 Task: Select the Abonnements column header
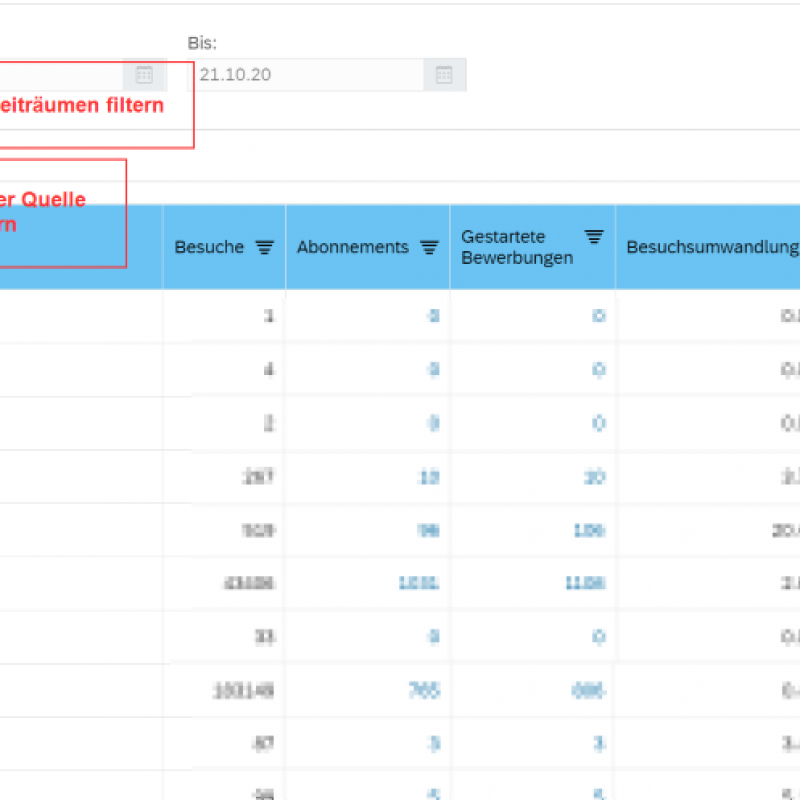coord(353,248)
